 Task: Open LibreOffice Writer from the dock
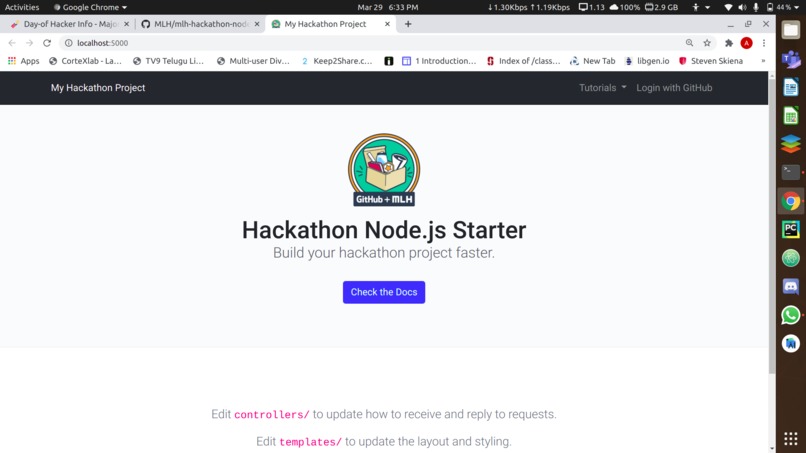click(791, 87)
